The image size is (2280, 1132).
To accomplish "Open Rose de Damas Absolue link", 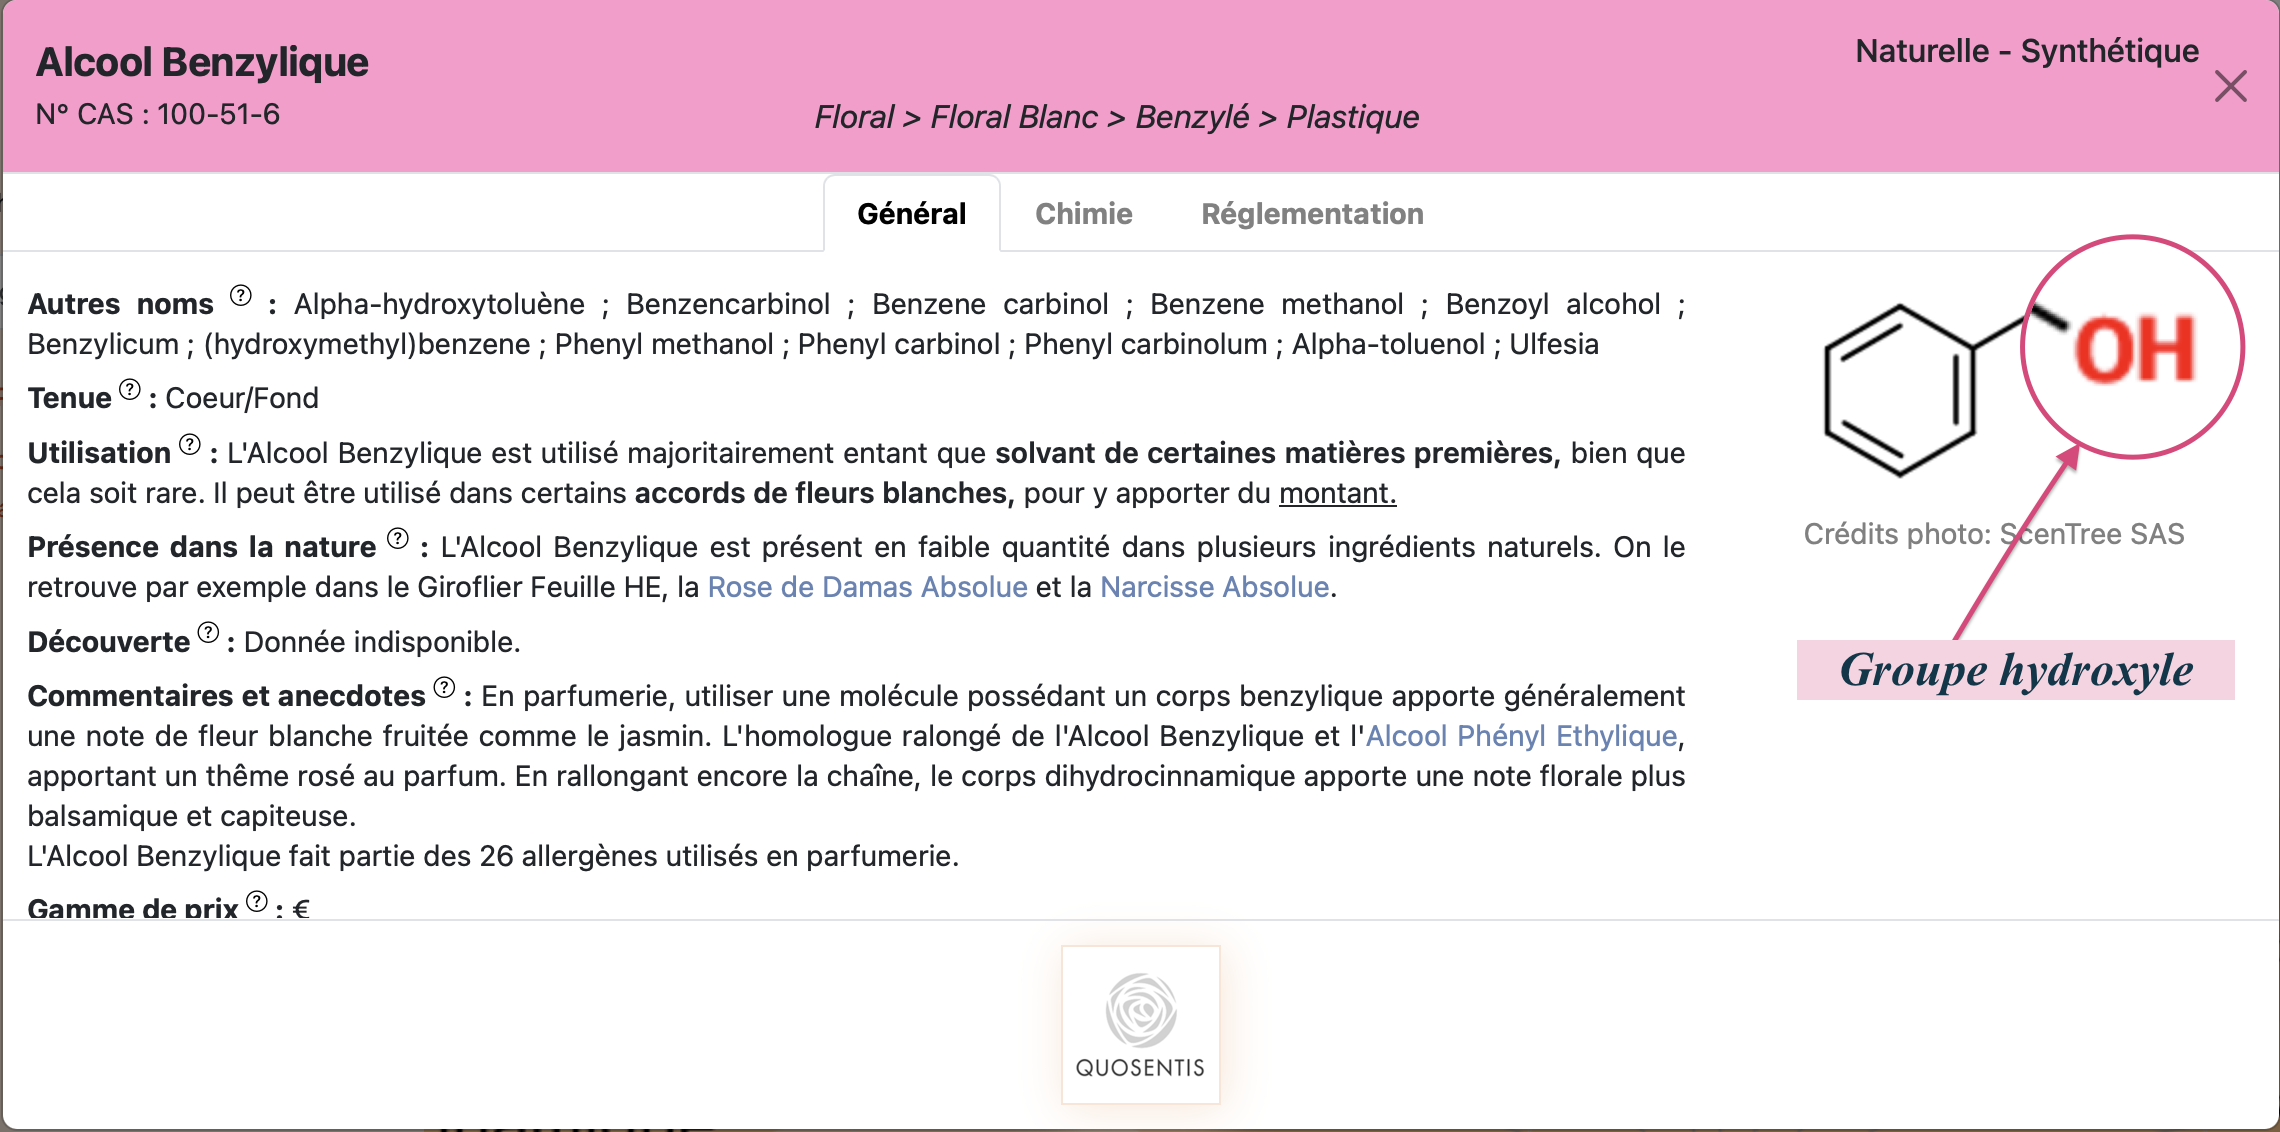I will pos(867,587).
